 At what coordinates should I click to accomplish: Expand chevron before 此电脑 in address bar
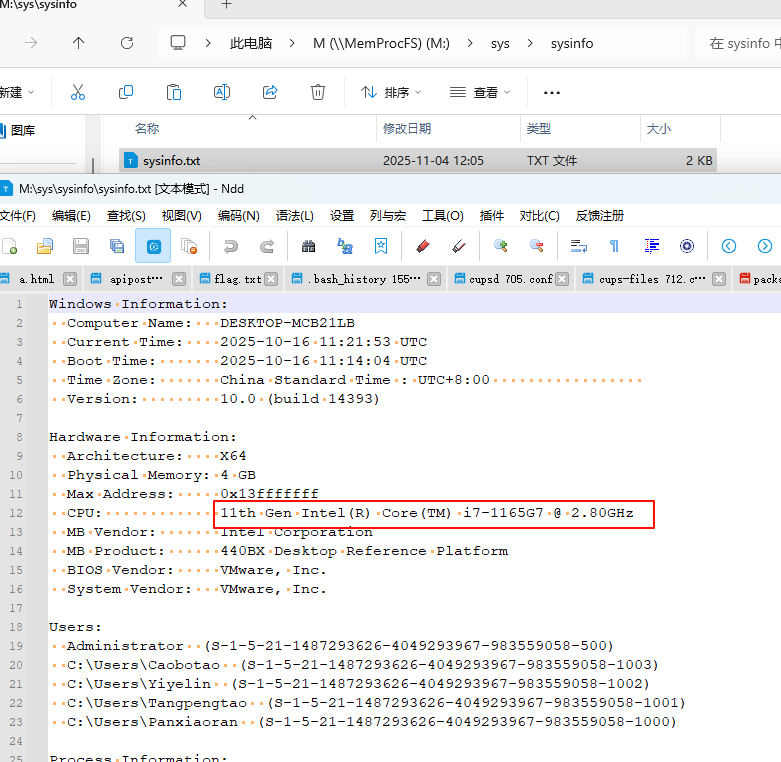pos(208,43)
